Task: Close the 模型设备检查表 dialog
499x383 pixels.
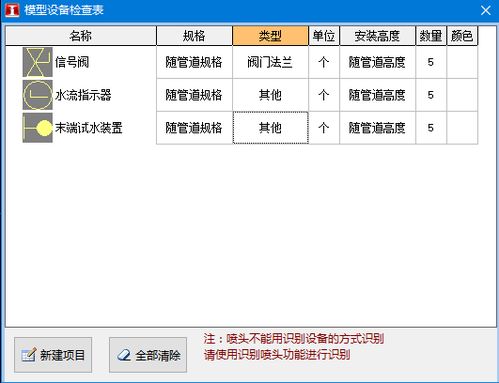Action: tap(485, 11)
